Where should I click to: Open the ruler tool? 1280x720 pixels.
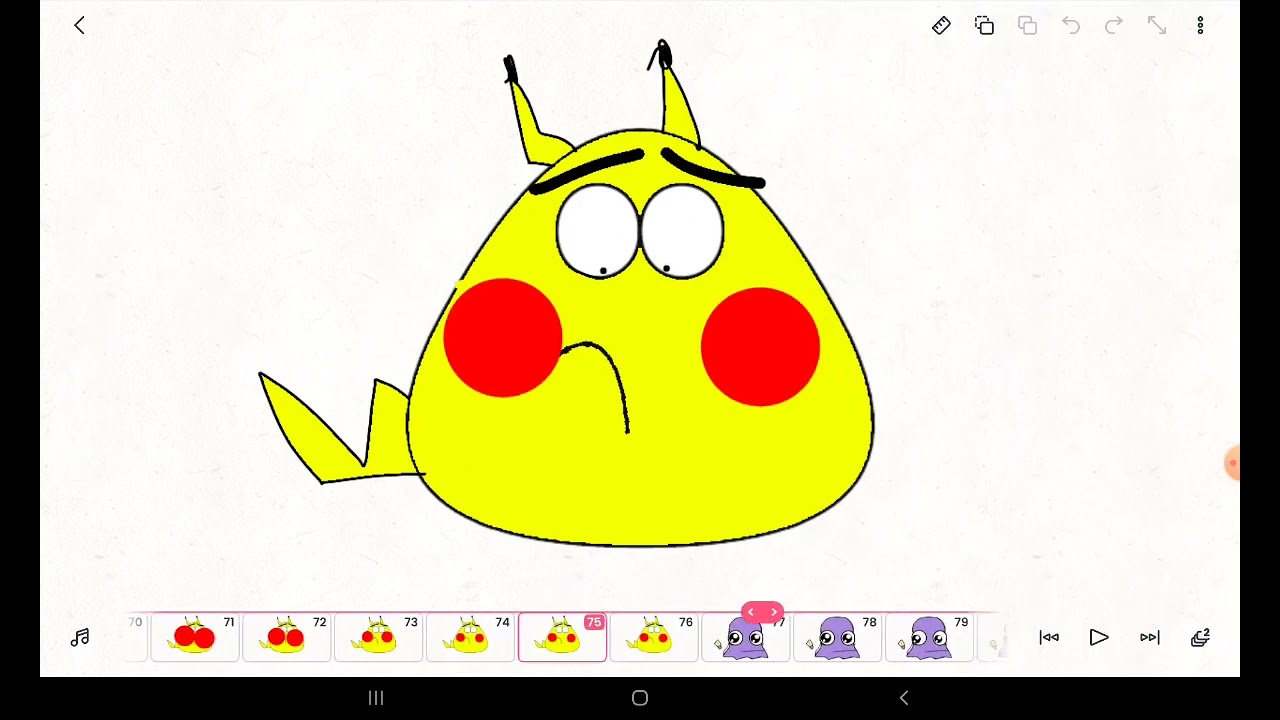point(941,26)
